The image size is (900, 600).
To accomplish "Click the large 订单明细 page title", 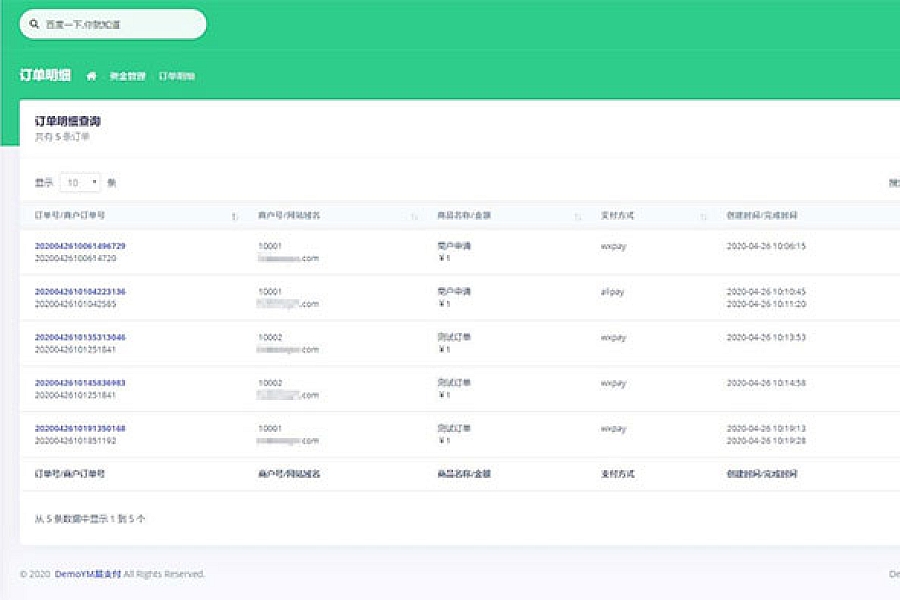I will coord(45,75).
